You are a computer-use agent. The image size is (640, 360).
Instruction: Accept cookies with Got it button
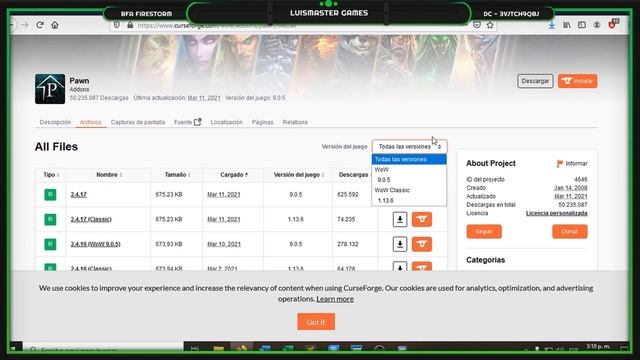pyautogui.click(x=316, y=322)
